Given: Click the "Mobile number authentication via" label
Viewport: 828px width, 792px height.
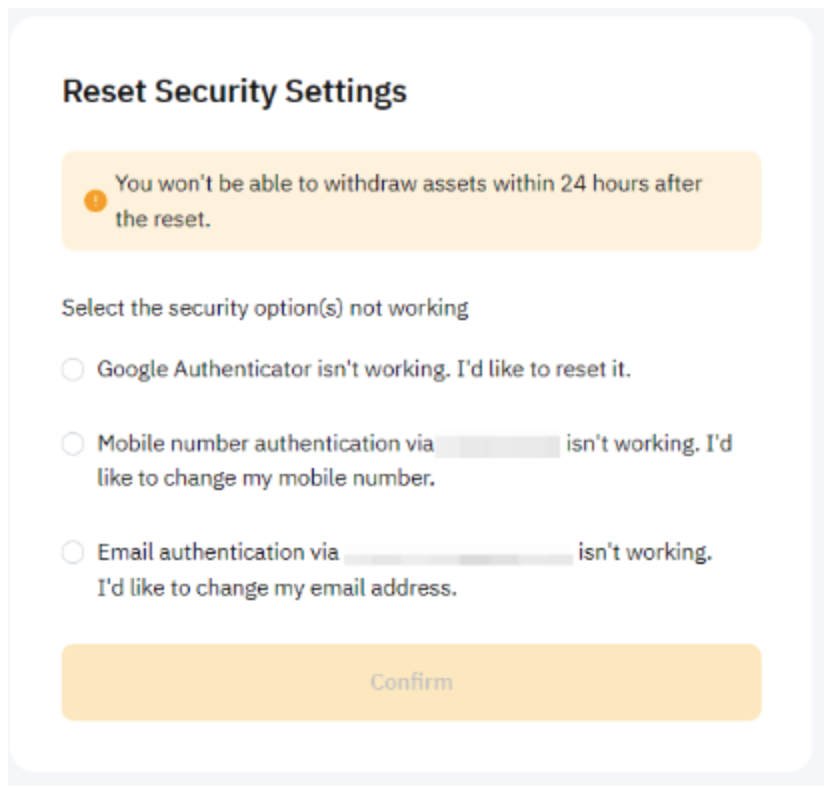Looking at the screenshot, I should click(265, 443).
